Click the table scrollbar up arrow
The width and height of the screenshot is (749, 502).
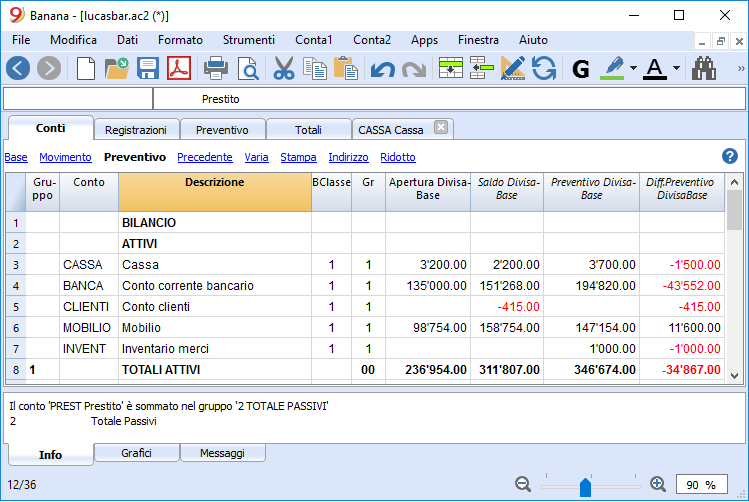735,182
